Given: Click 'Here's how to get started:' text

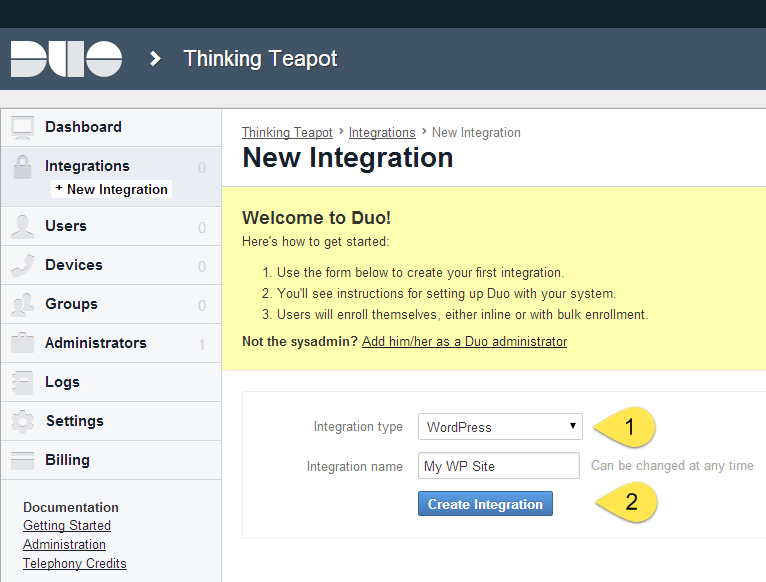Looking at the screenshot, I should 316,242.
